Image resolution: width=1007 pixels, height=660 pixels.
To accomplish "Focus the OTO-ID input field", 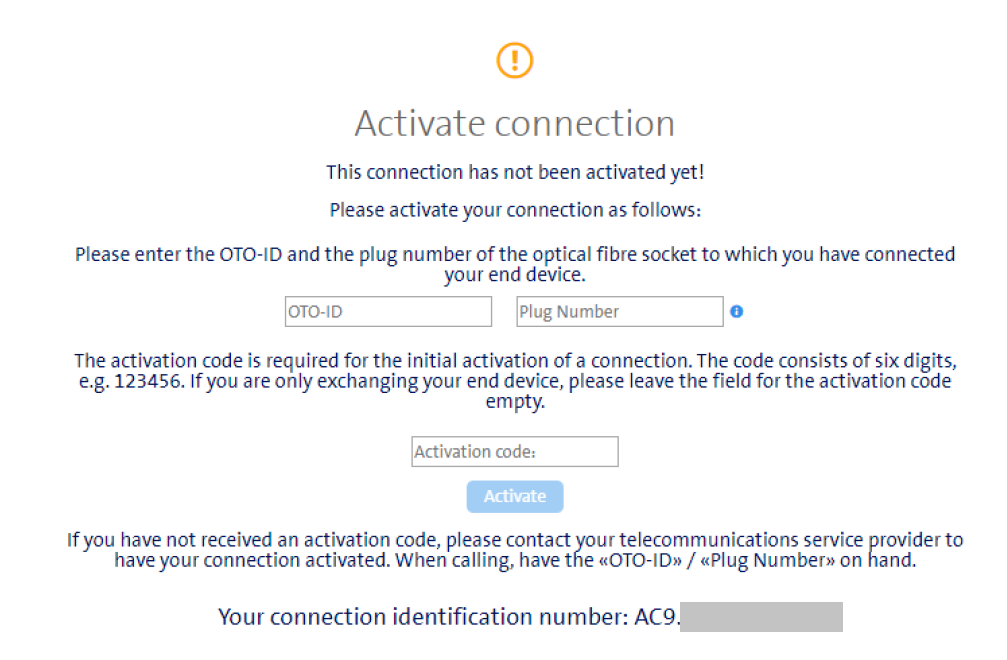I will [389, 311].
